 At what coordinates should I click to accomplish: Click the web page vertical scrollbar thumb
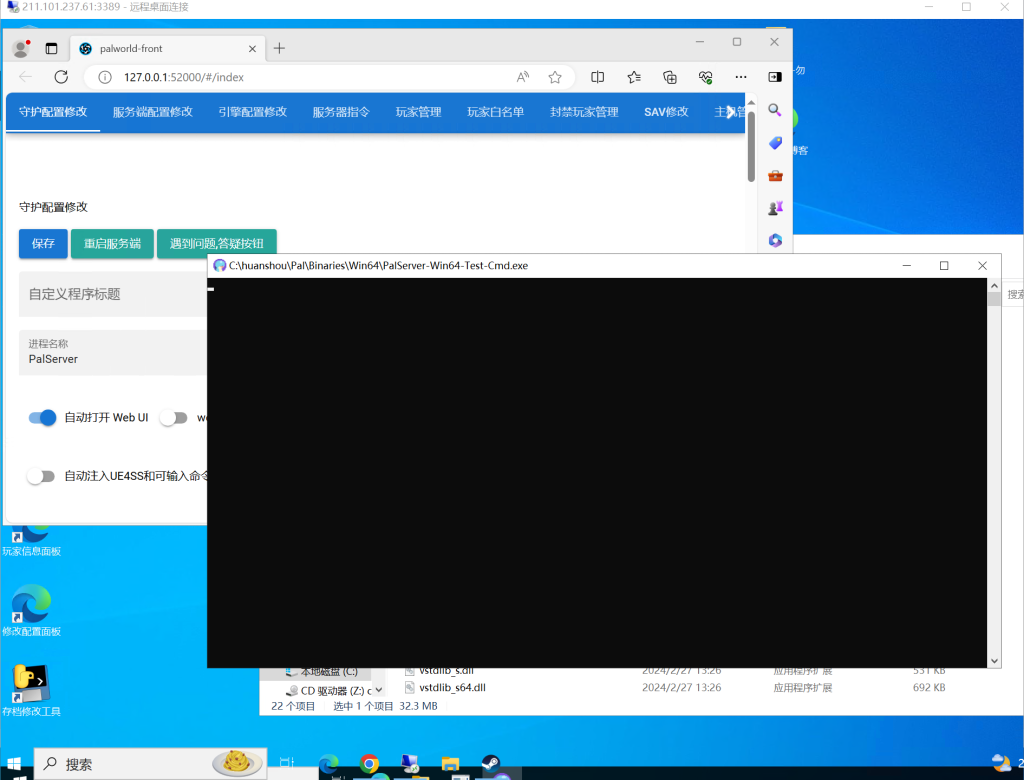point(751,146)
